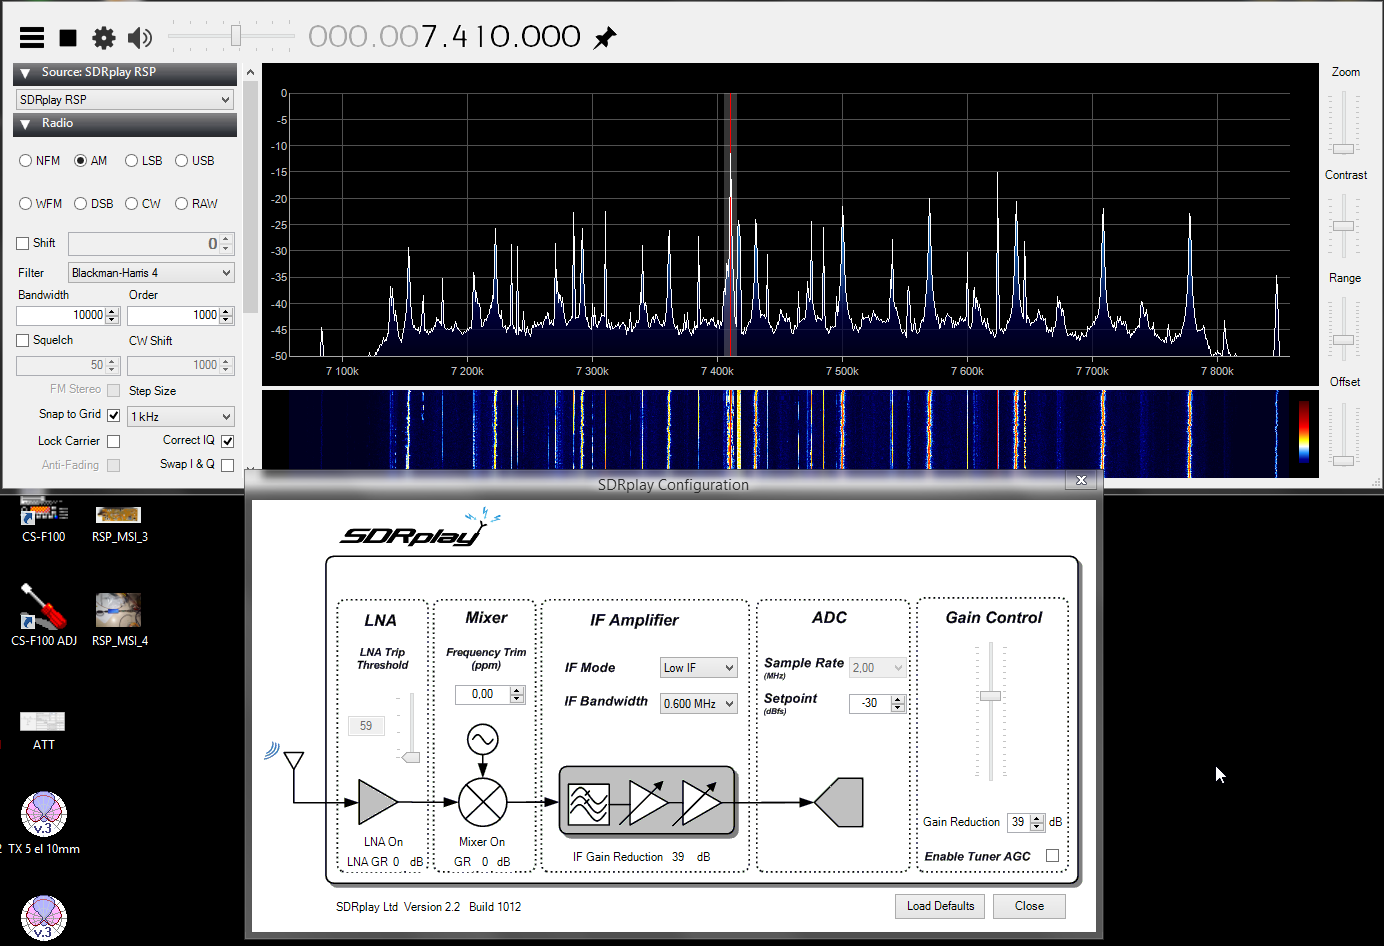Open the IF Bandwidth 0.600 MHz dropdown
Image resolution: width=1384 pixels, height=946 pixels.
[x=699, y=704]
